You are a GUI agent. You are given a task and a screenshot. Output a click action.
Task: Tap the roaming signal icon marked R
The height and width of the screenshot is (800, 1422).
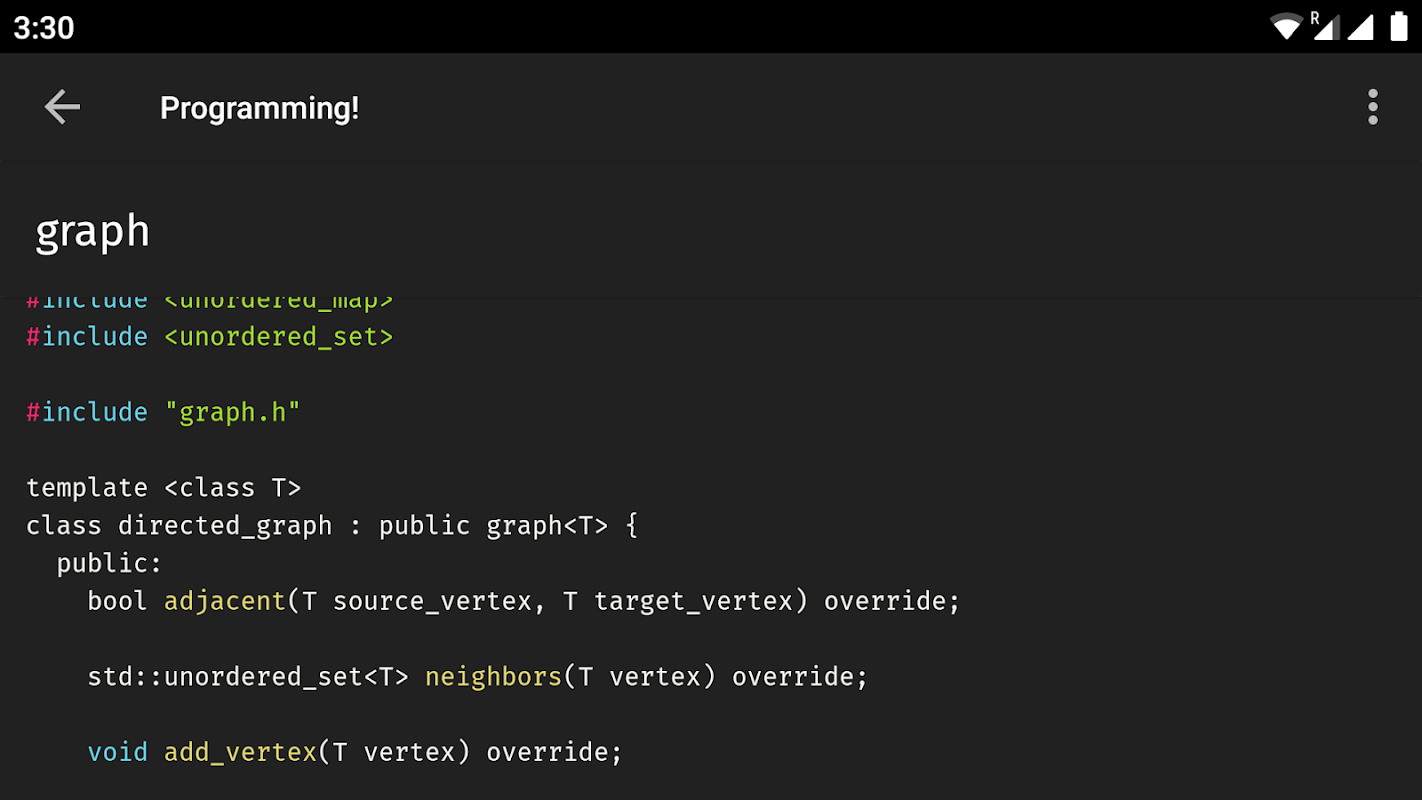pyautogui.click(x=1324, y=26)
